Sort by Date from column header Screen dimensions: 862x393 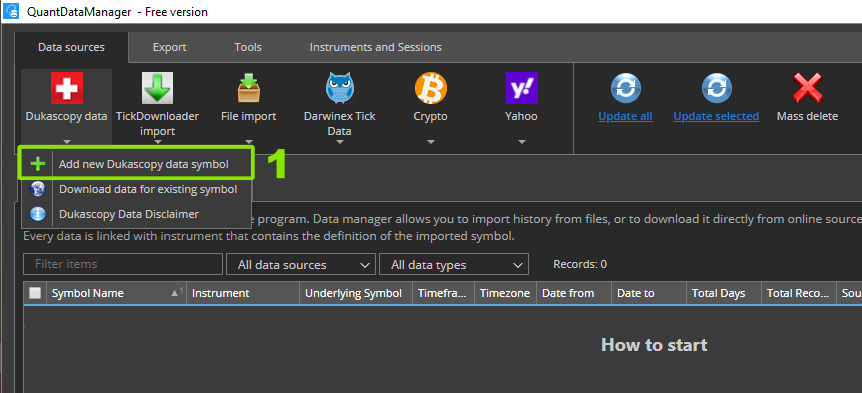[573, 293]
